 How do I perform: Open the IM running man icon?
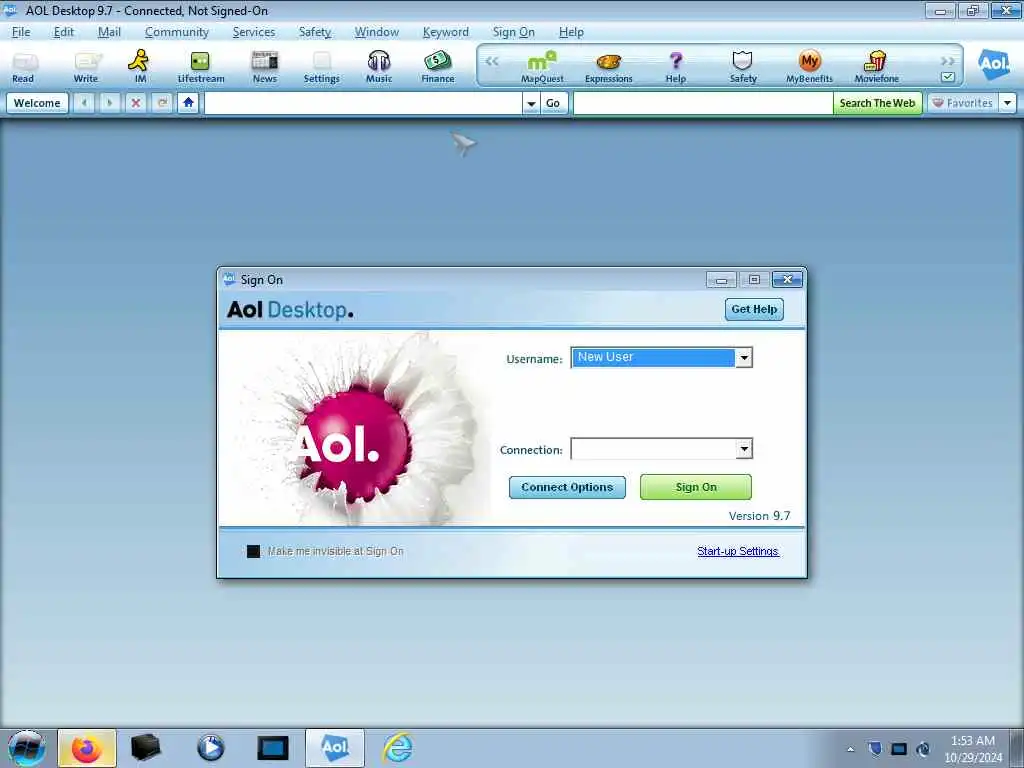tap(139, 67)
